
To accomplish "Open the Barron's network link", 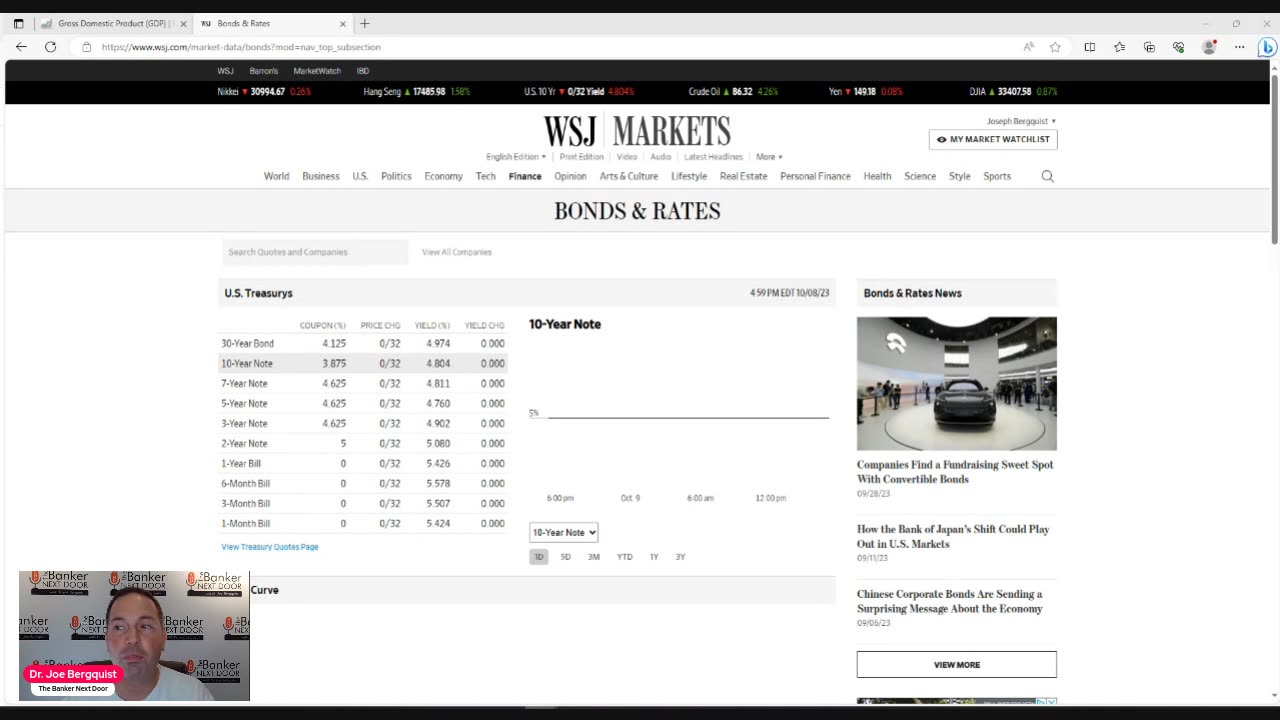I will coord(264,71).
